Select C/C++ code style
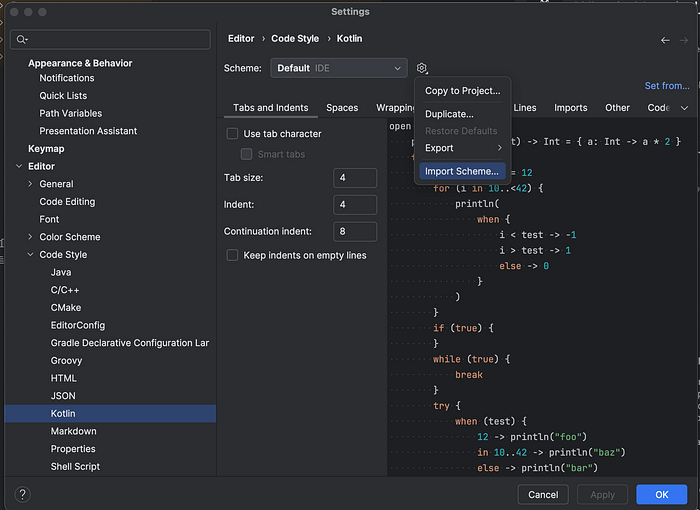700x510 pixels. point(65,290)
